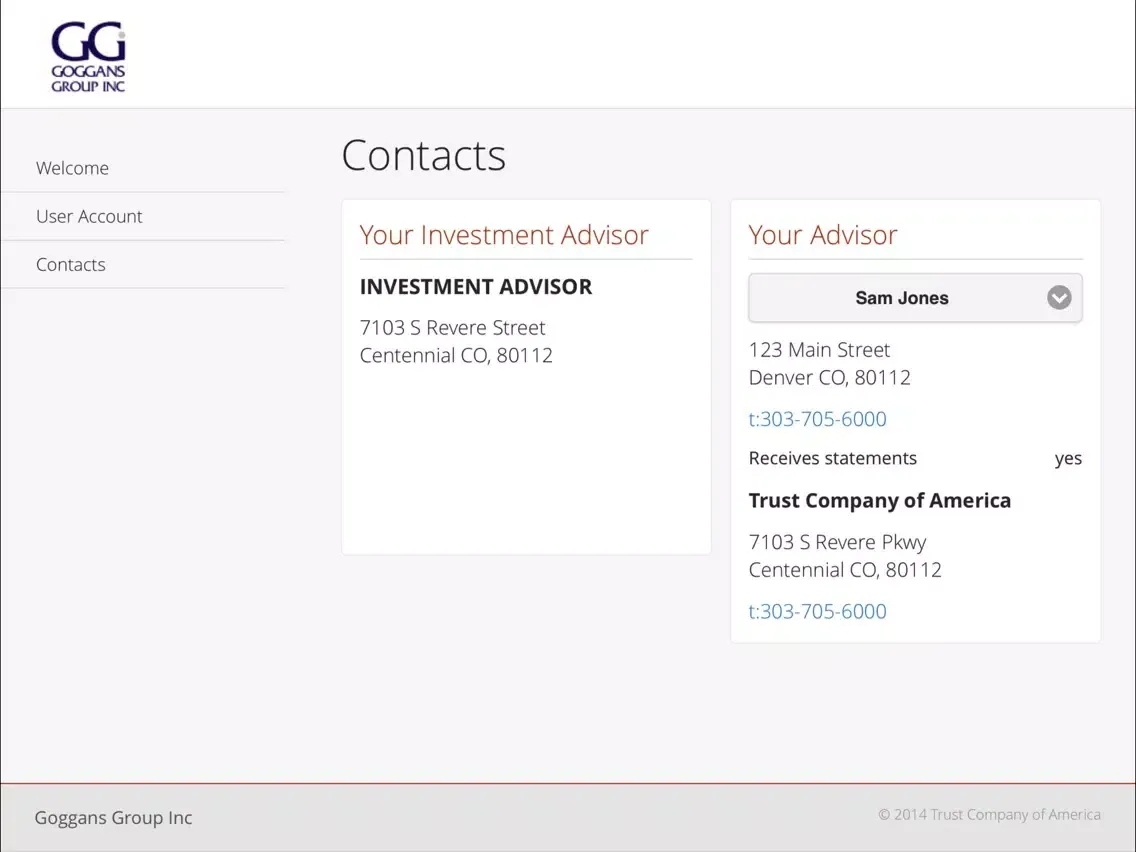Click the 2014 copyright notice in footer
1136x852 pixels.
pyautogui.click(x=988, y=815)
